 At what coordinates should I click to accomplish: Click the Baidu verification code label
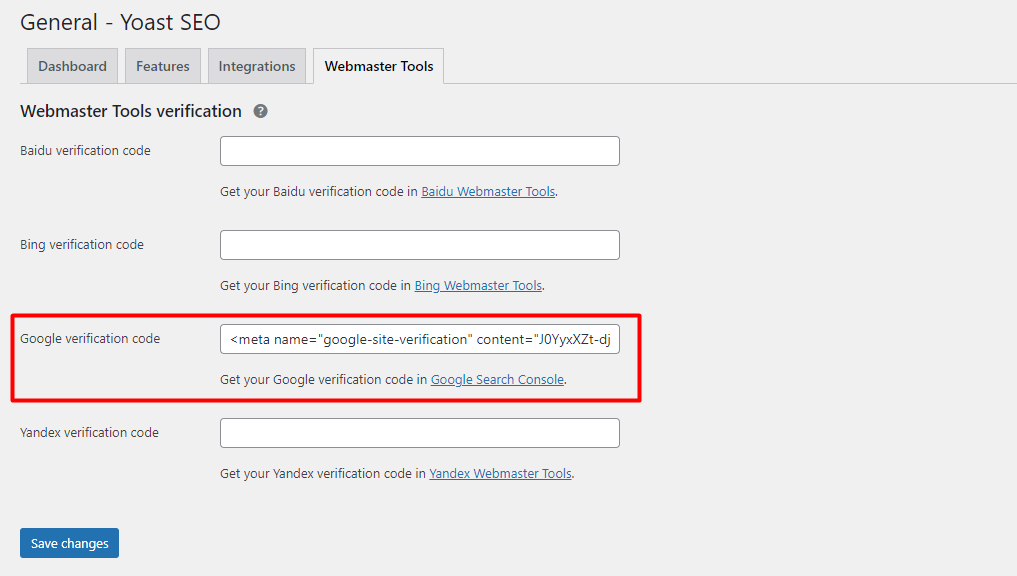point(84,150)
